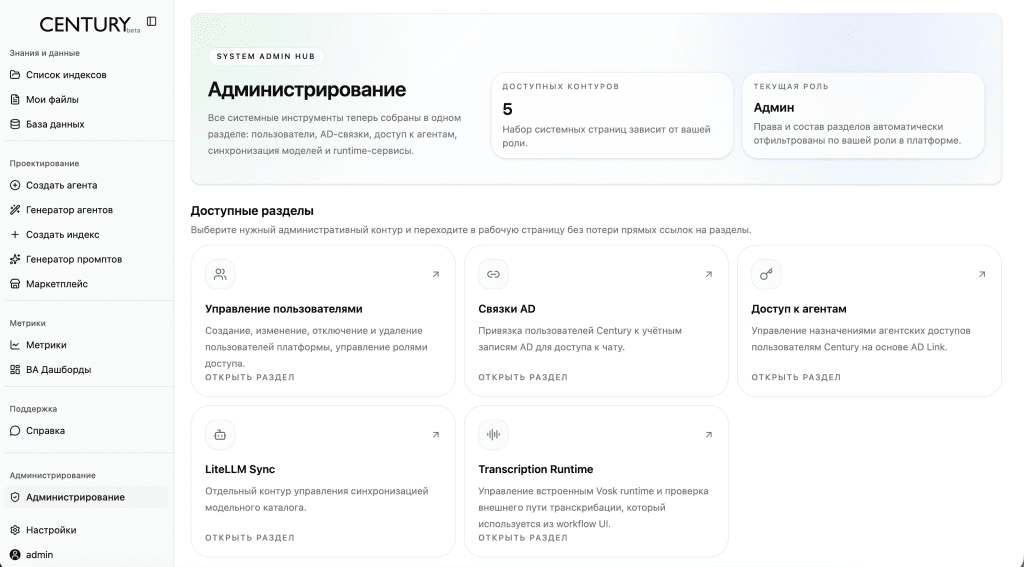Collapse the sidebar with the panel toggle icon
Viewport: 1024px width, 567px height.
[152, 22]
